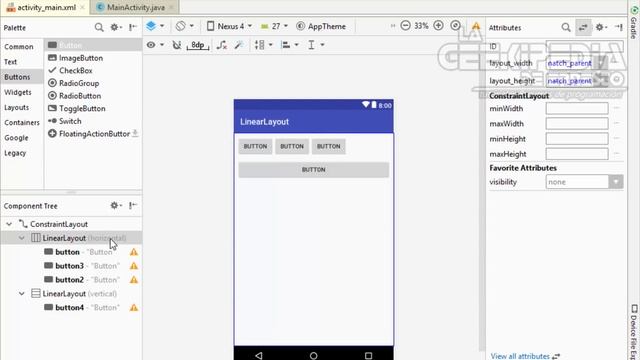Click the maxHeight input field
This screenshot has width=640, height=360.
coord(577,154)
